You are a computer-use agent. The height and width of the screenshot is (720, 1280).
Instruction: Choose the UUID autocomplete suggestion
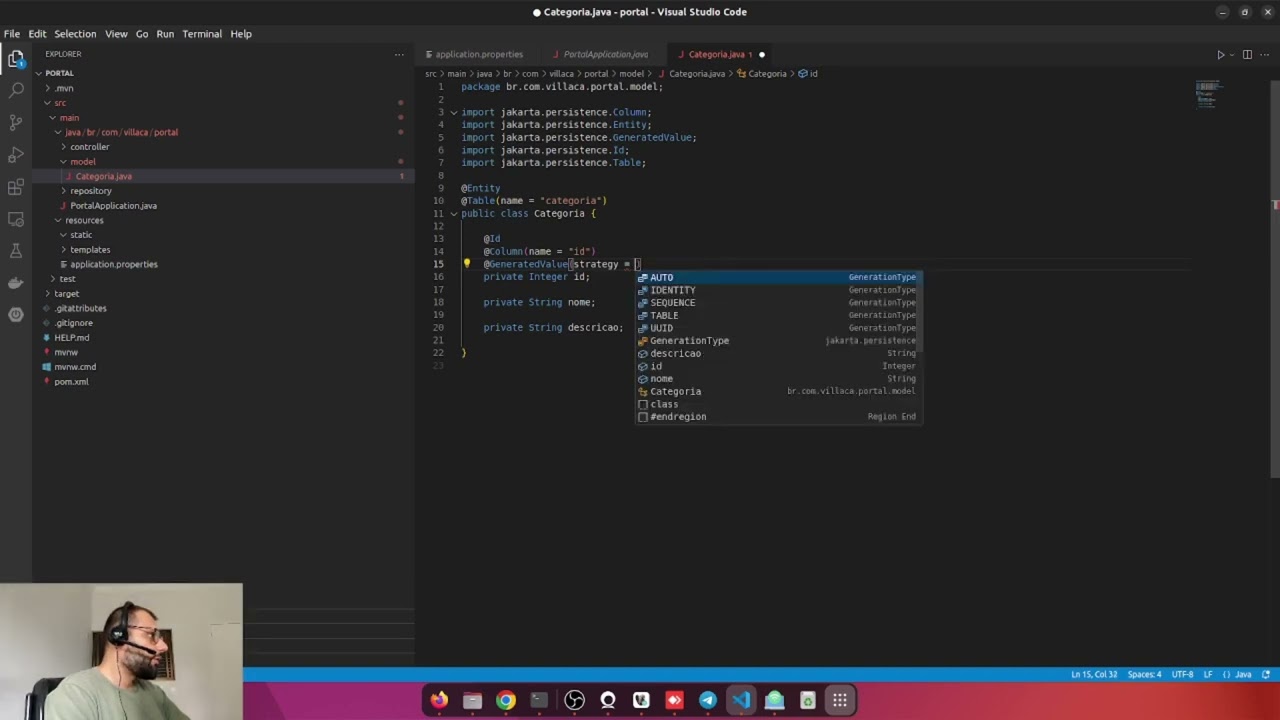778,328
